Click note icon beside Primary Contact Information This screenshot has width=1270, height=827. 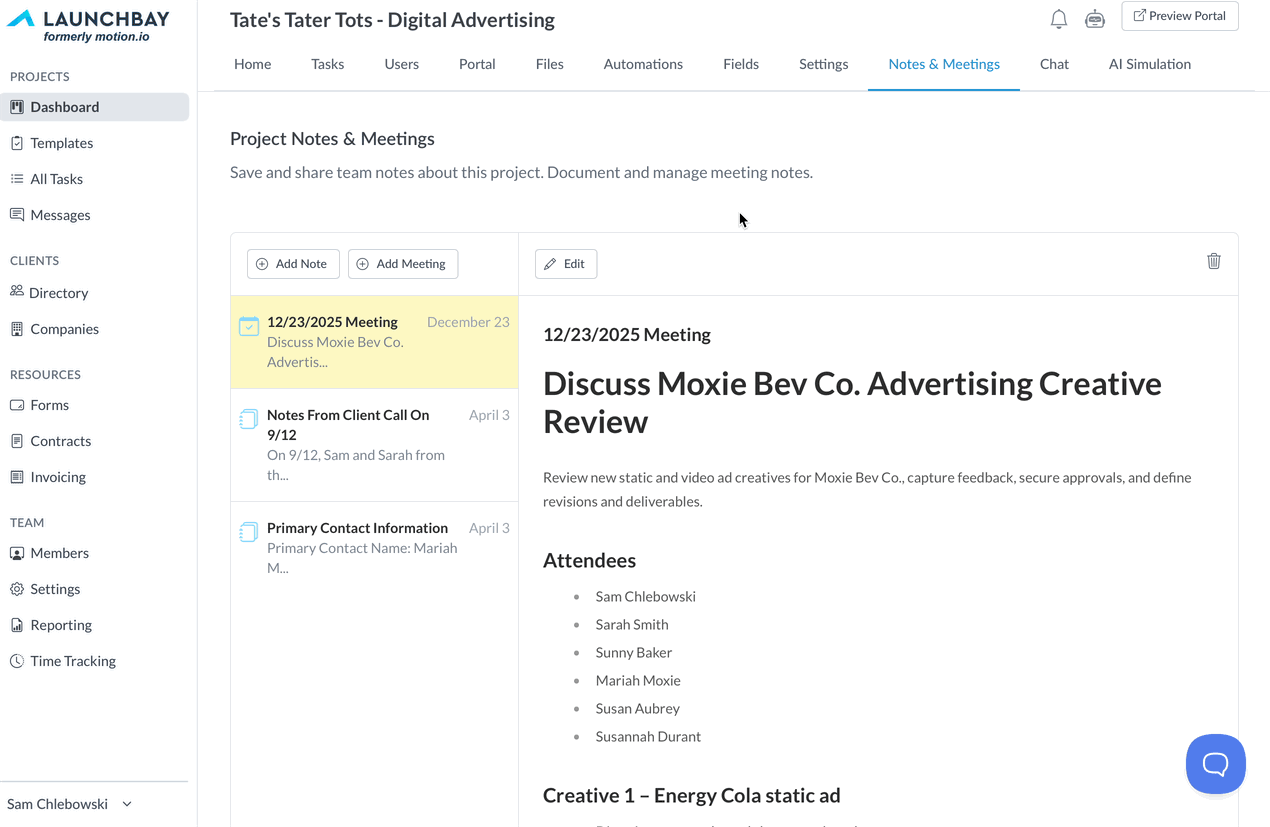[x=249, y=532]
